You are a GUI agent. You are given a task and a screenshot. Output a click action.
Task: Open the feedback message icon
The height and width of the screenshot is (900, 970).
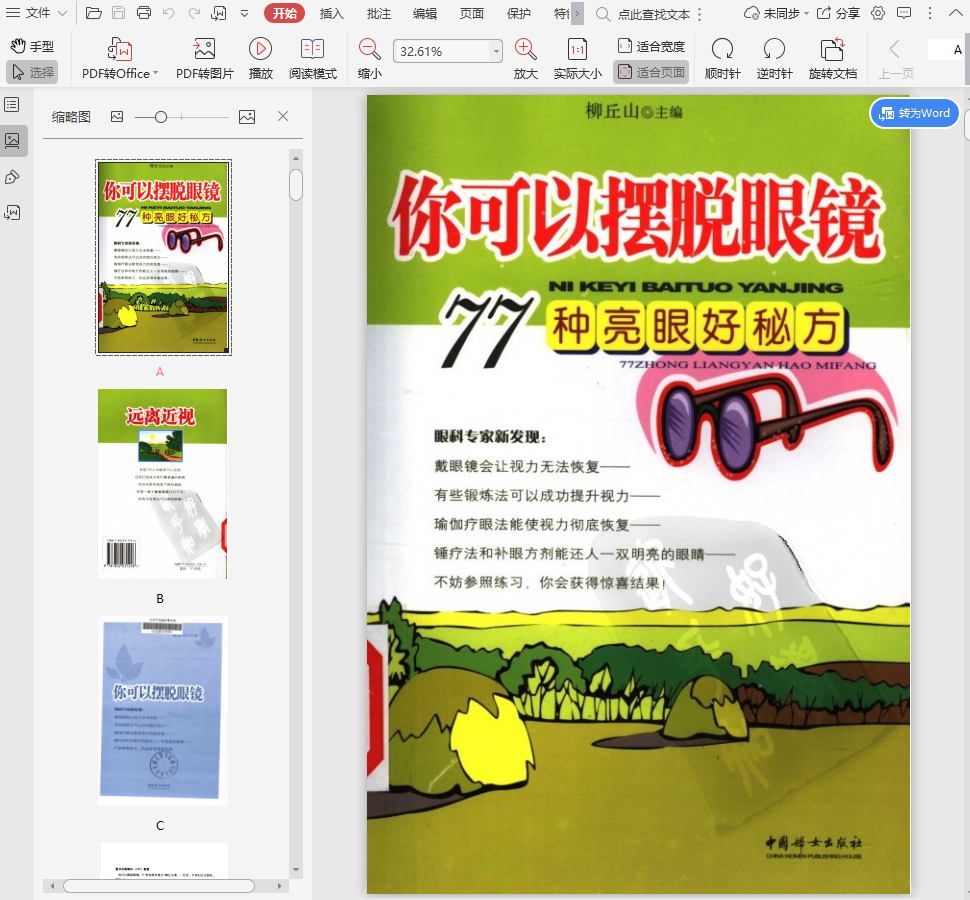pos(904,13)
